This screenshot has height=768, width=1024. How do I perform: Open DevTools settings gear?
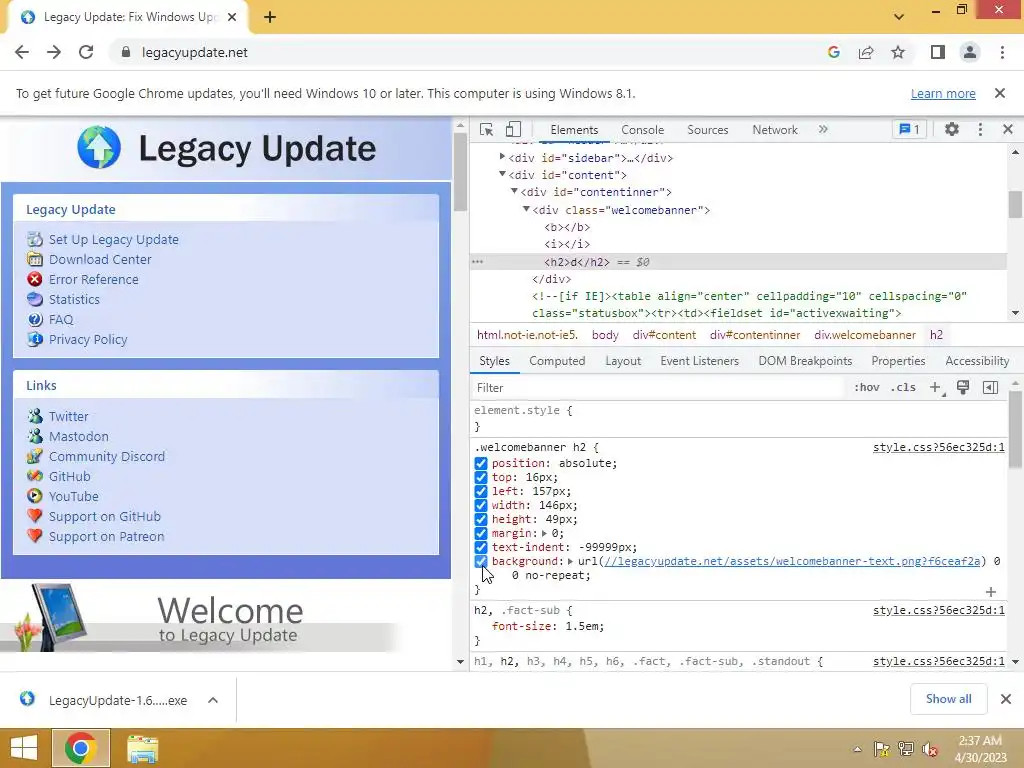click(x=952, y=129)
